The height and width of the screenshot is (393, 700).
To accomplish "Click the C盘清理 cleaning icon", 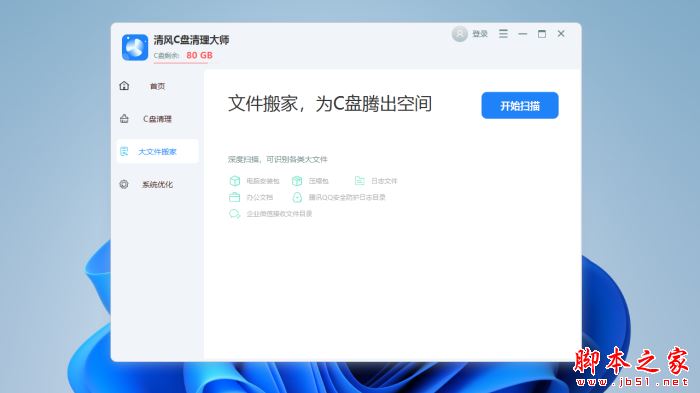I will (124, 118).
